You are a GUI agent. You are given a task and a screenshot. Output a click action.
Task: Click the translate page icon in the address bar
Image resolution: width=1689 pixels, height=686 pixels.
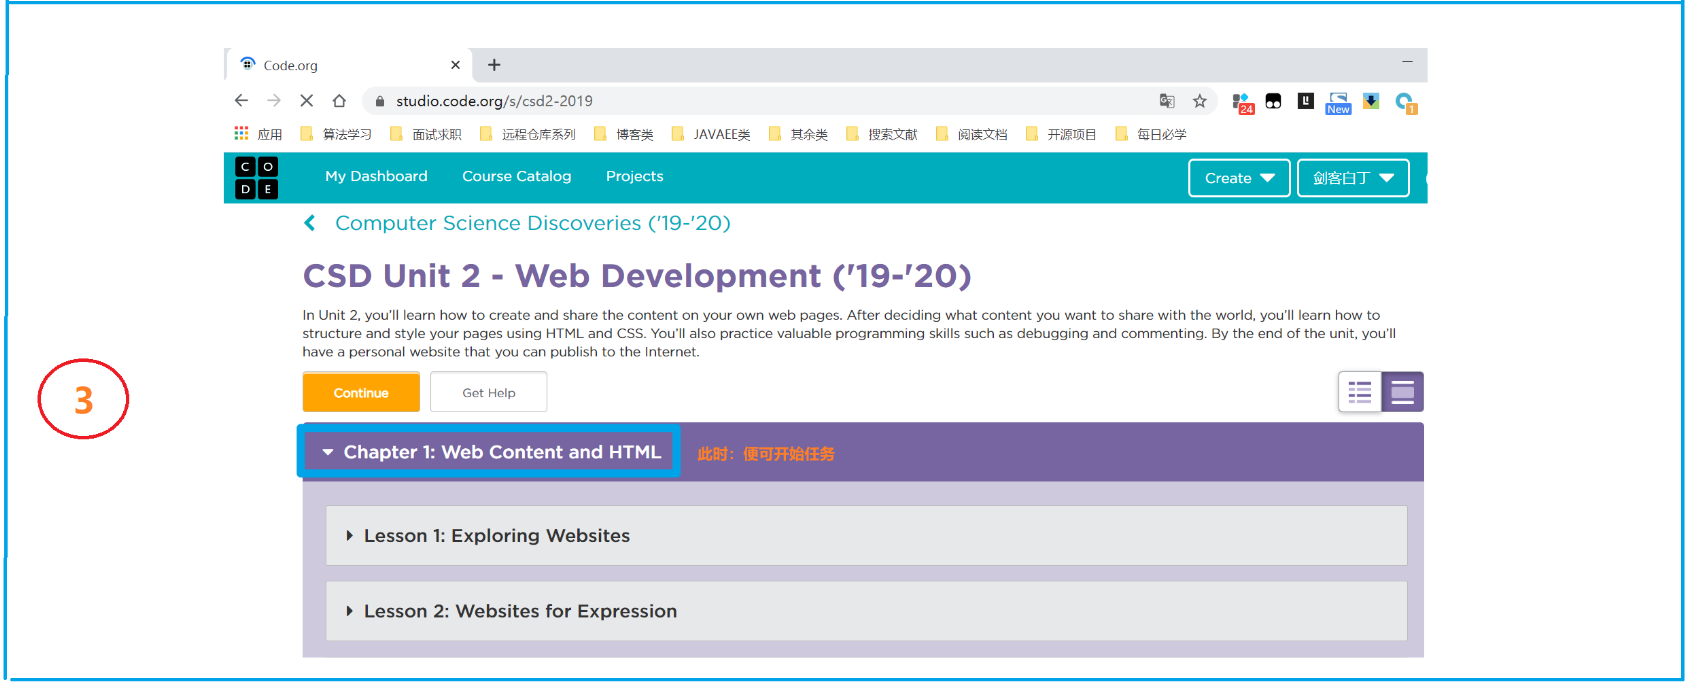tap(1167, 101)
